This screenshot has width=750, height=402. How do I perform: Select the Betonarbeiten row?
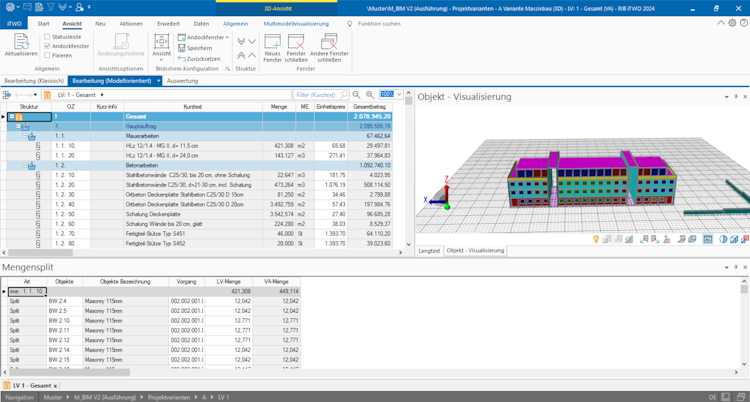click(x=201, y=166)
